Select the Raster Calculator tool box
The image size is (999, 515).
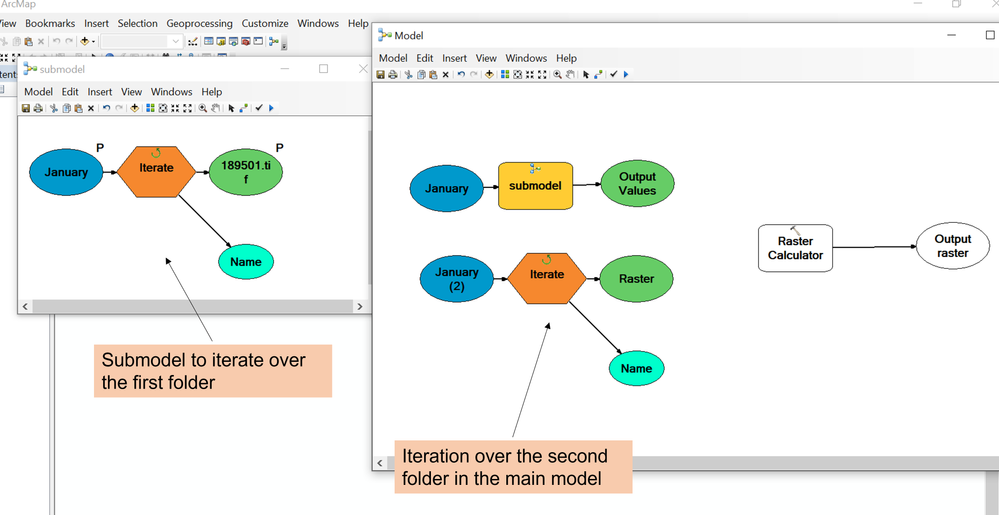coord(795,248)
